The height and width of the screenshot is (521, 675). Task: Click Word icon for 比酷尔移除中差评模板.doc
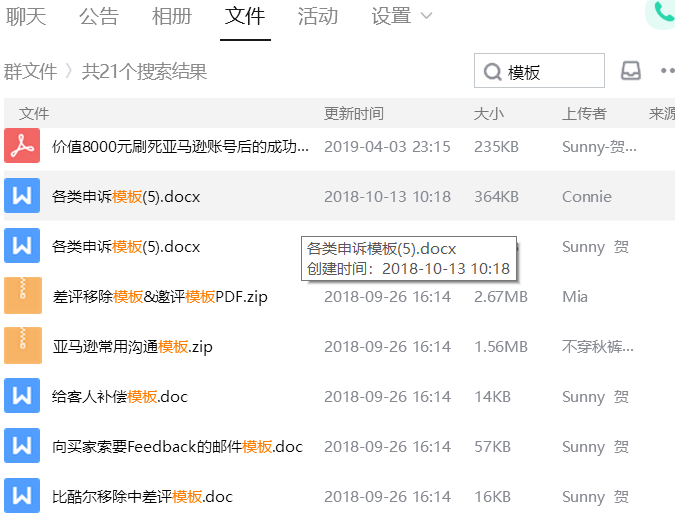[x=22, y=495]
